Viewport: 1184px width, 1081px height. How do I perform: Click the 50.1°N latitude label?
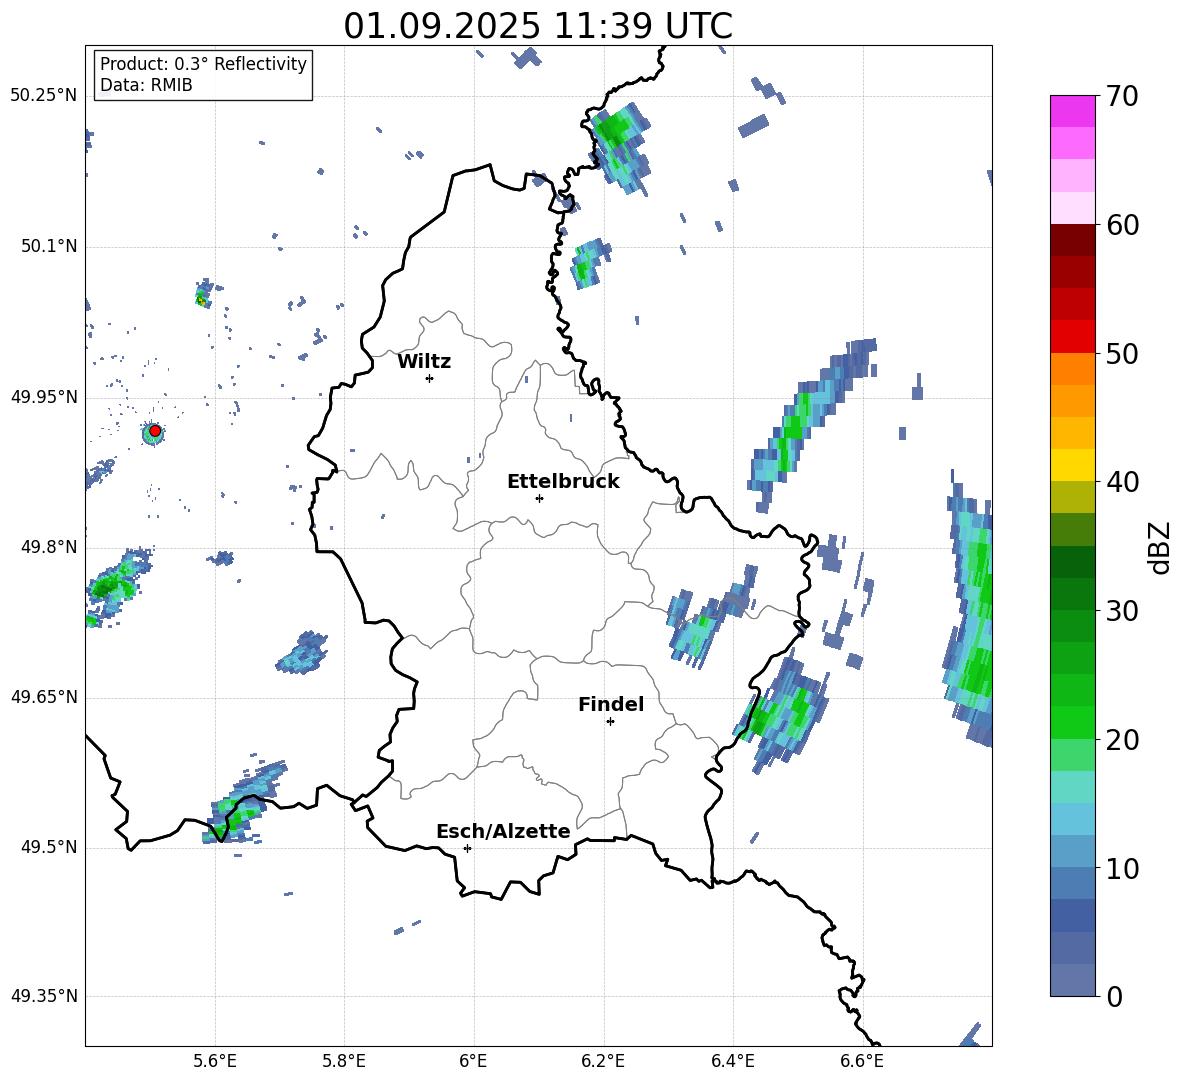point(49,247)
